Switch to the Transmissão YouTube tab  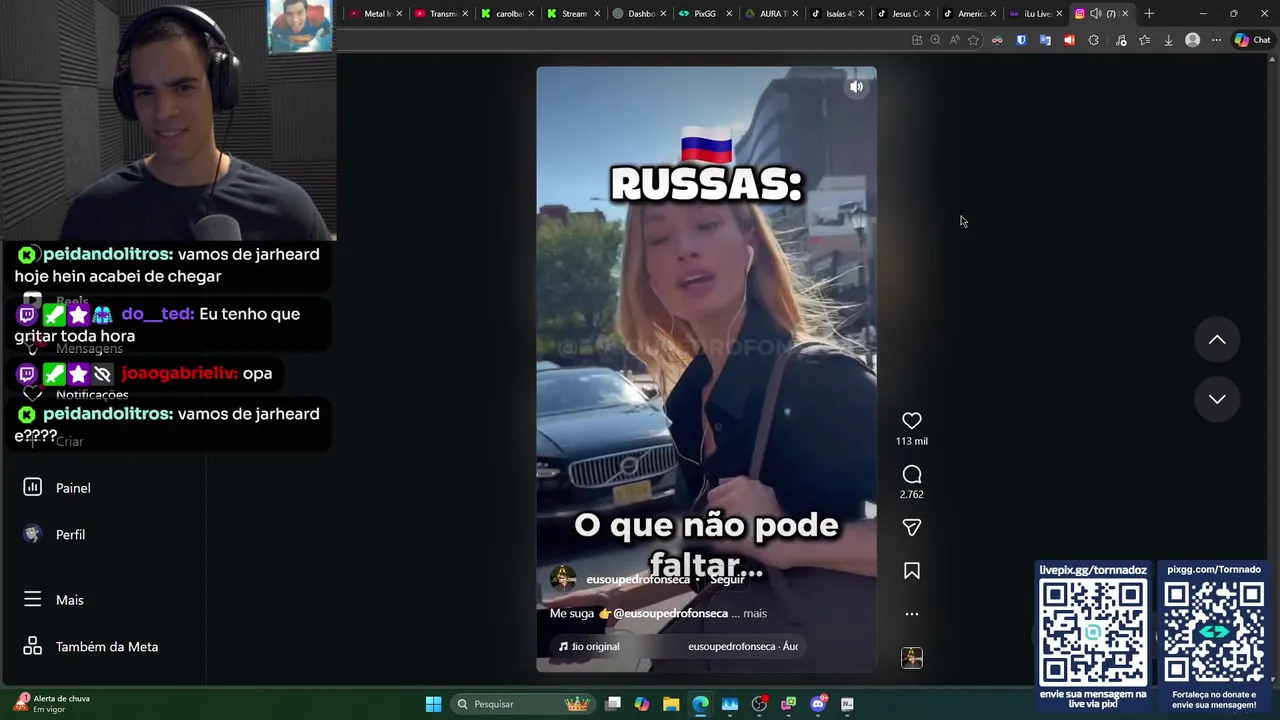[x=436, y=14]
